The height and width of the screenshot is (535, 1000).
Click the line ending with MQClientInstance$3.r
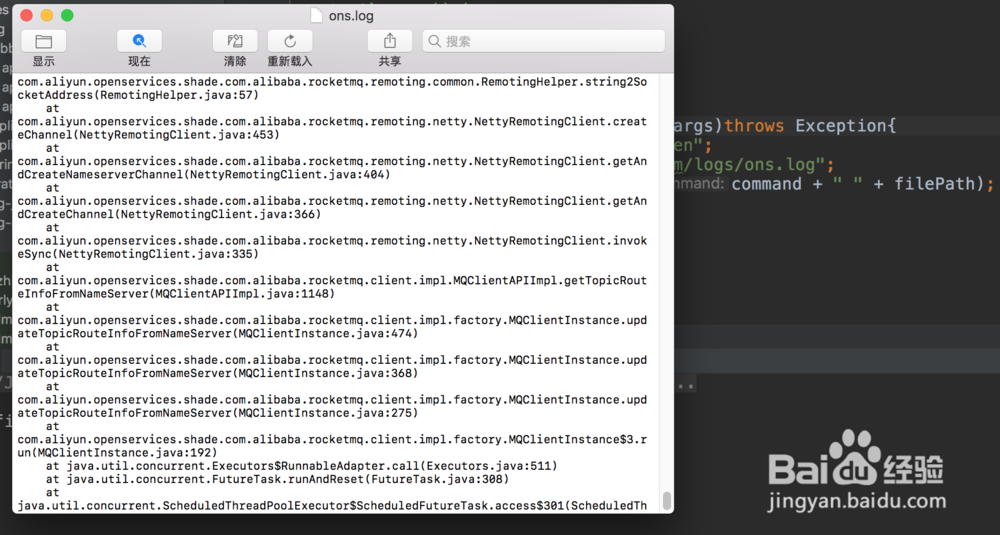[x=332, y=440]
